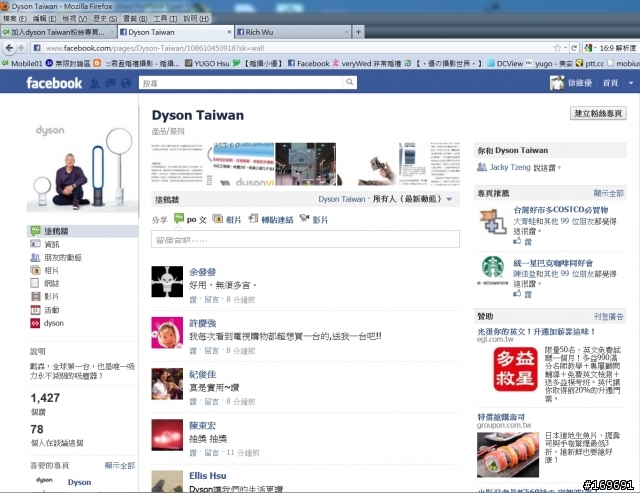Open the COSTCO recommended page link

tap(561, 210)
